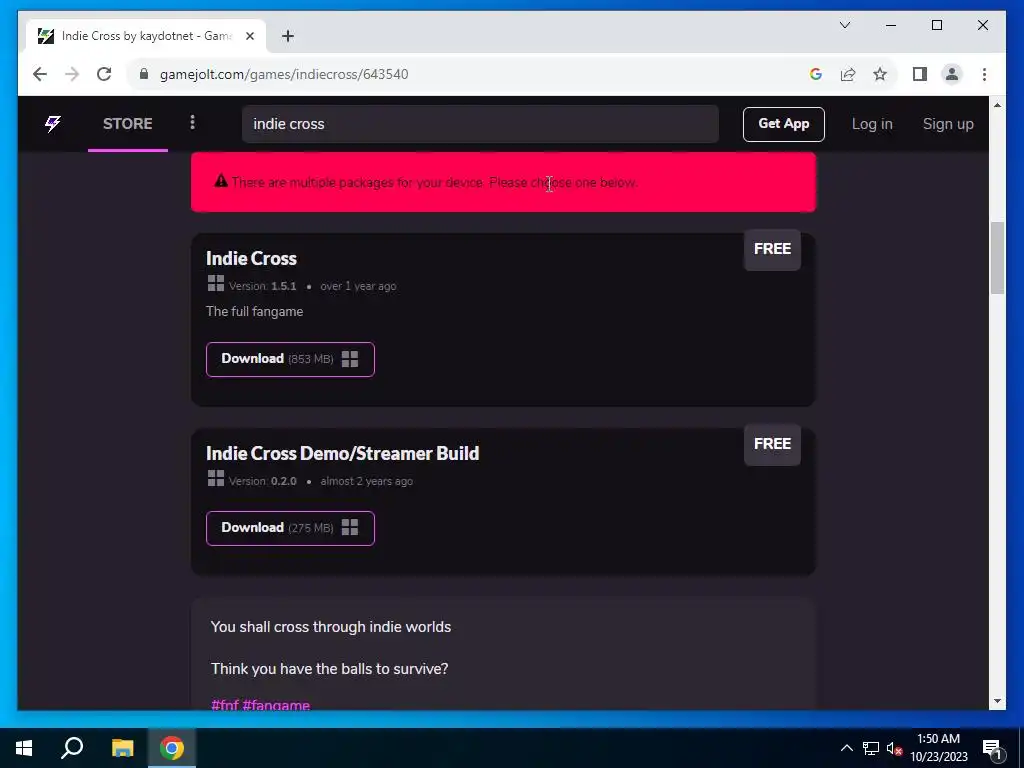The image size is (1024, 768).
Task: Open the STORE tab
Action: 127,123
